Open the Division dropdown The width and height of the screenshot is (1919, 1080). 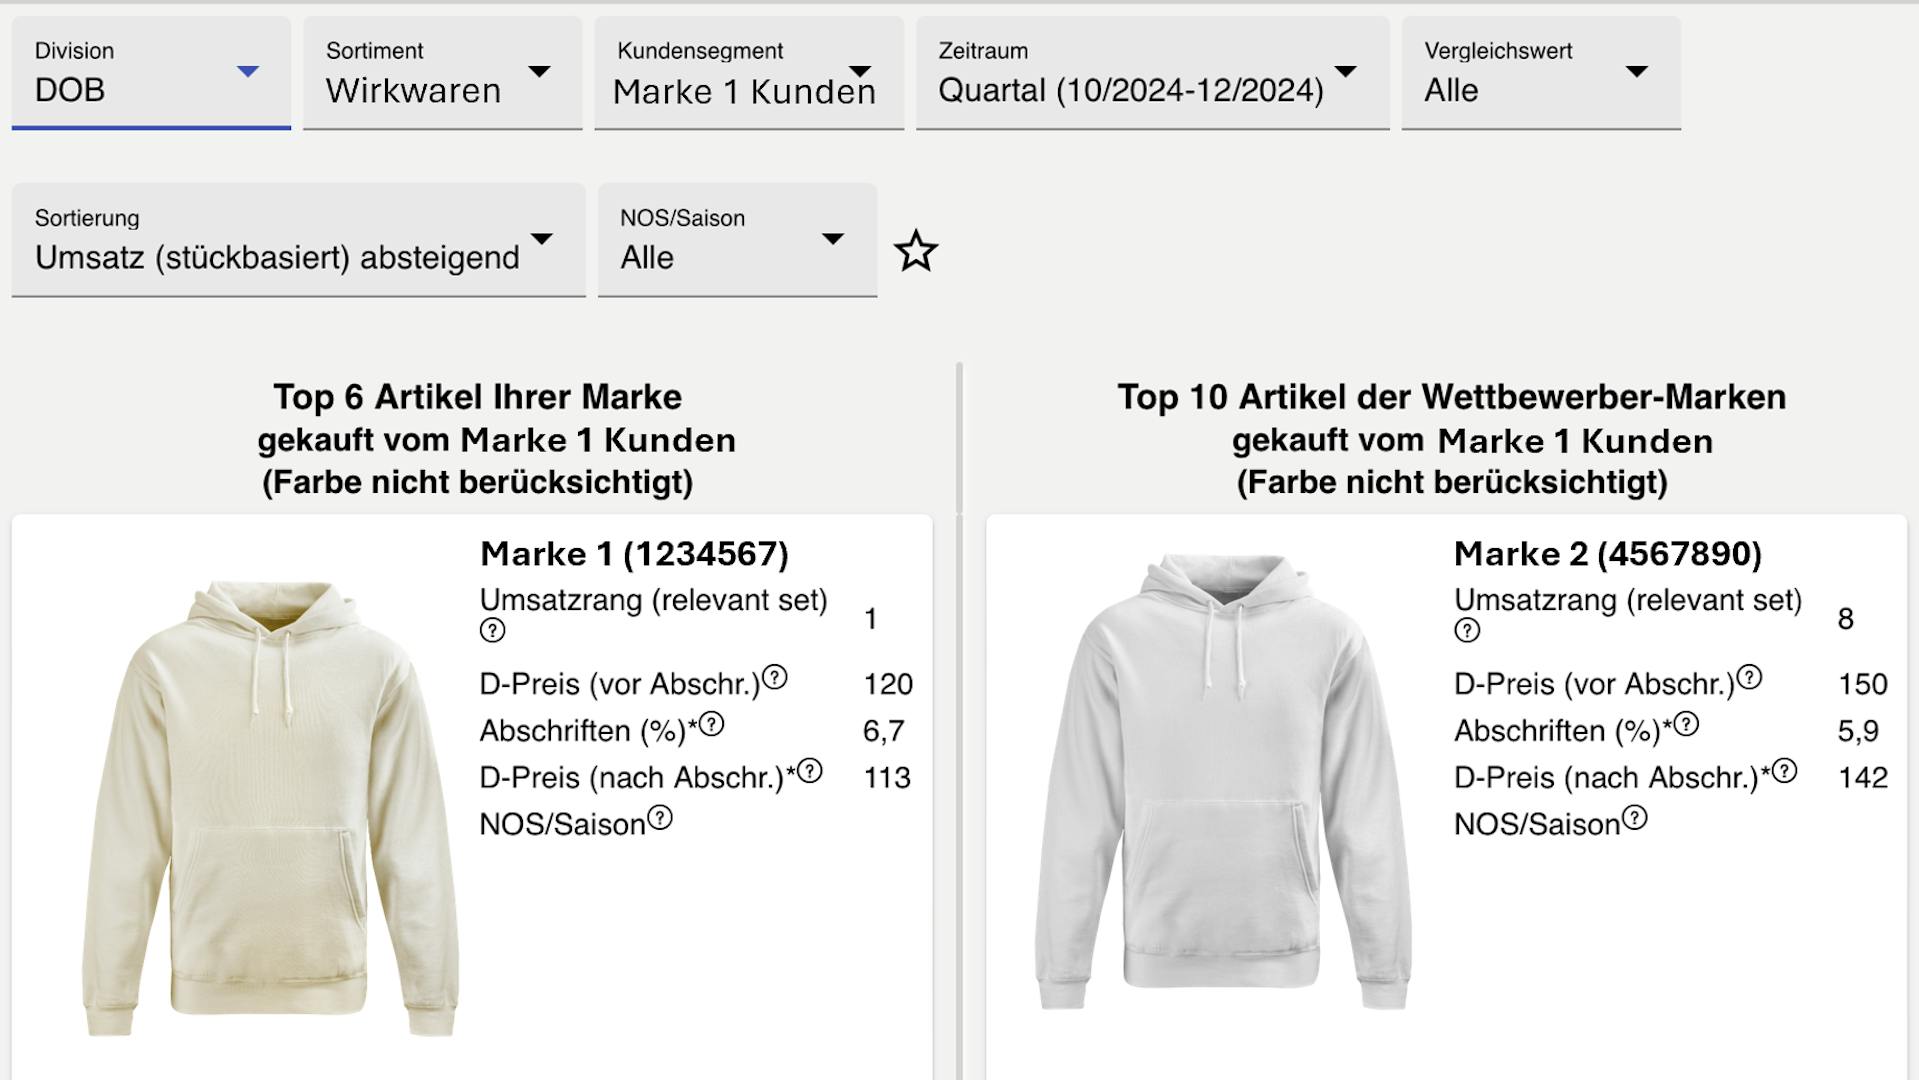click(x=151, y=73)
